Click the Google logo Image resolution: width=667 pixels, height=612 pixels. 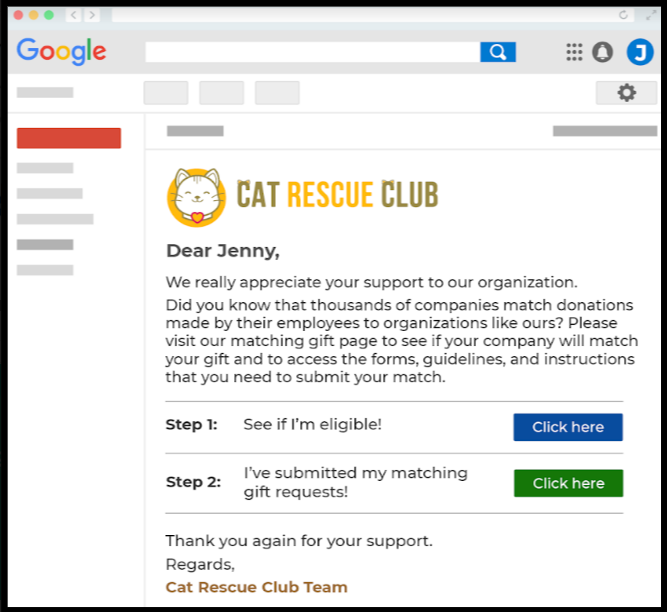pyautogui.click(x=61, y=51)
